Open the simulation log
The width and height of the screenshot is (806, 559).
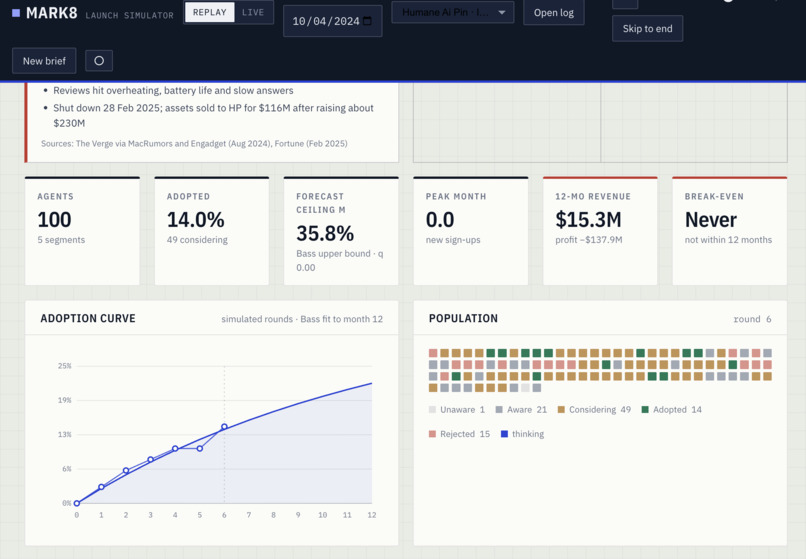click(x=554, y=12)
